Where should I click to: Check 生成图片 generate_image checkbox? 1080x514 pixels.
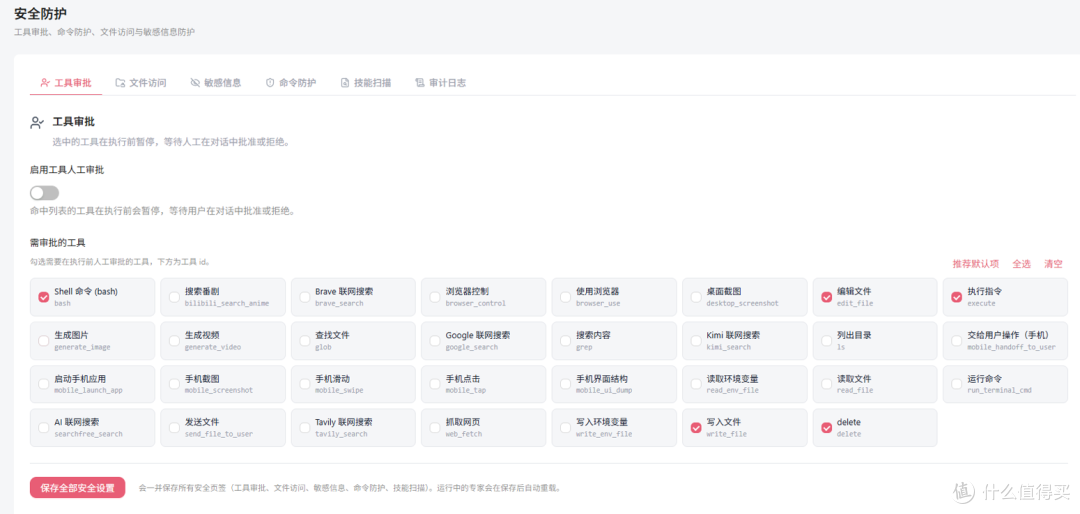click(43, 340)
